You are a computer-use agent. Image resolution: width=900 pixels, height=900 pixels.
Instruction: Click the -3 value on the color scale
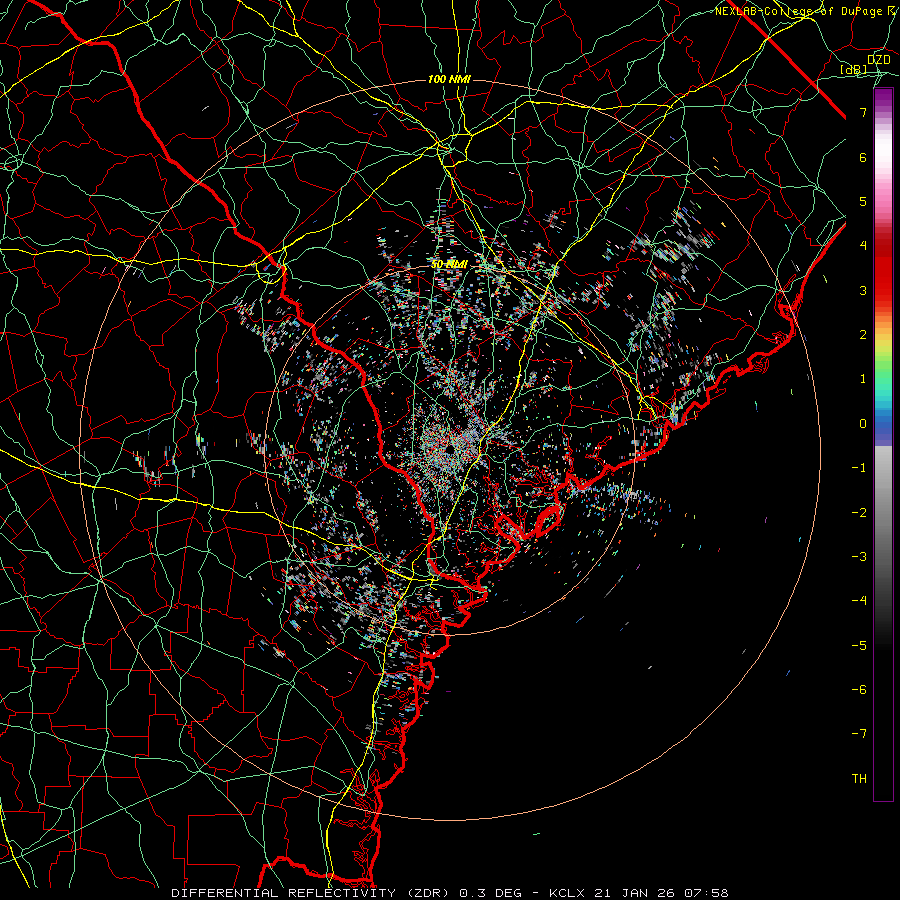859,557
